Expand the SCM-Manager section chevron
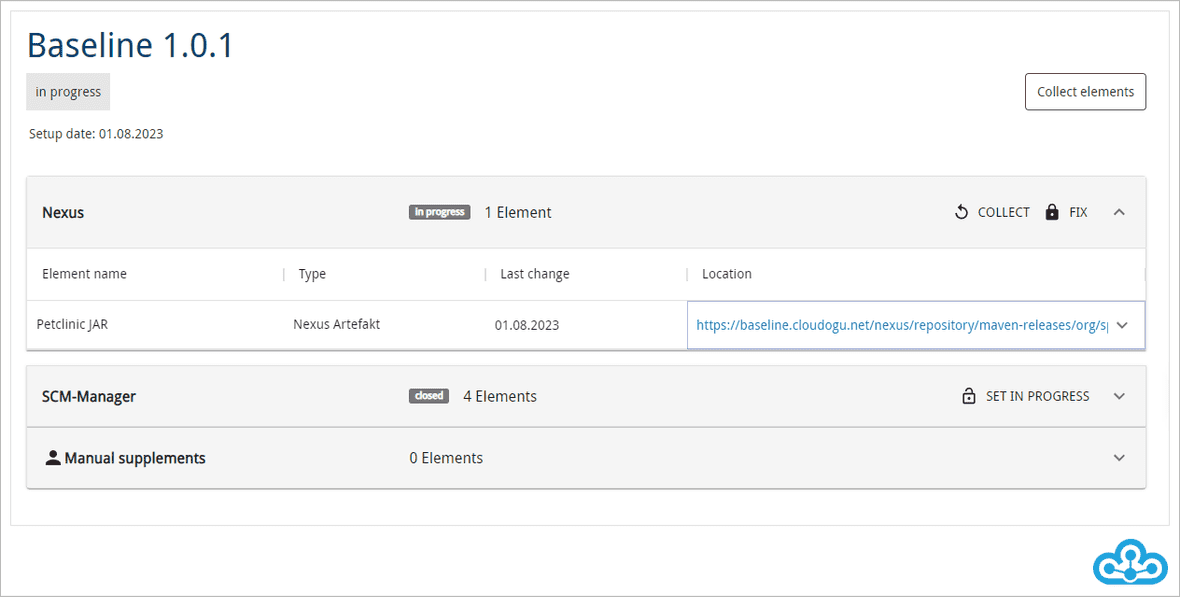This screenshot has height=597, width=1180. (1119, 396)
